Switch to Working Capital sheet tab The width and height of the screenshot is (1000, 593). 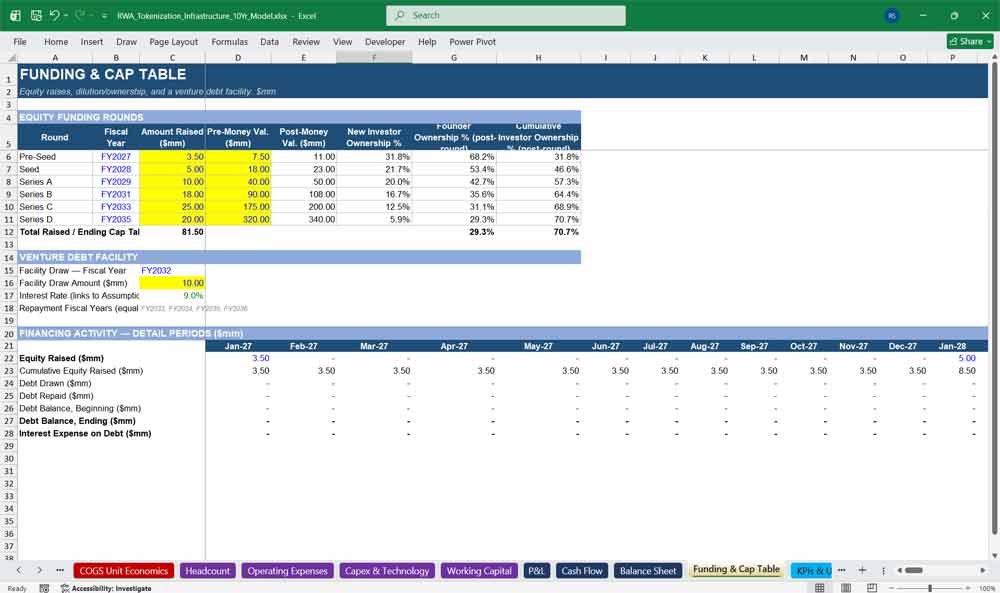coord(479,571)
